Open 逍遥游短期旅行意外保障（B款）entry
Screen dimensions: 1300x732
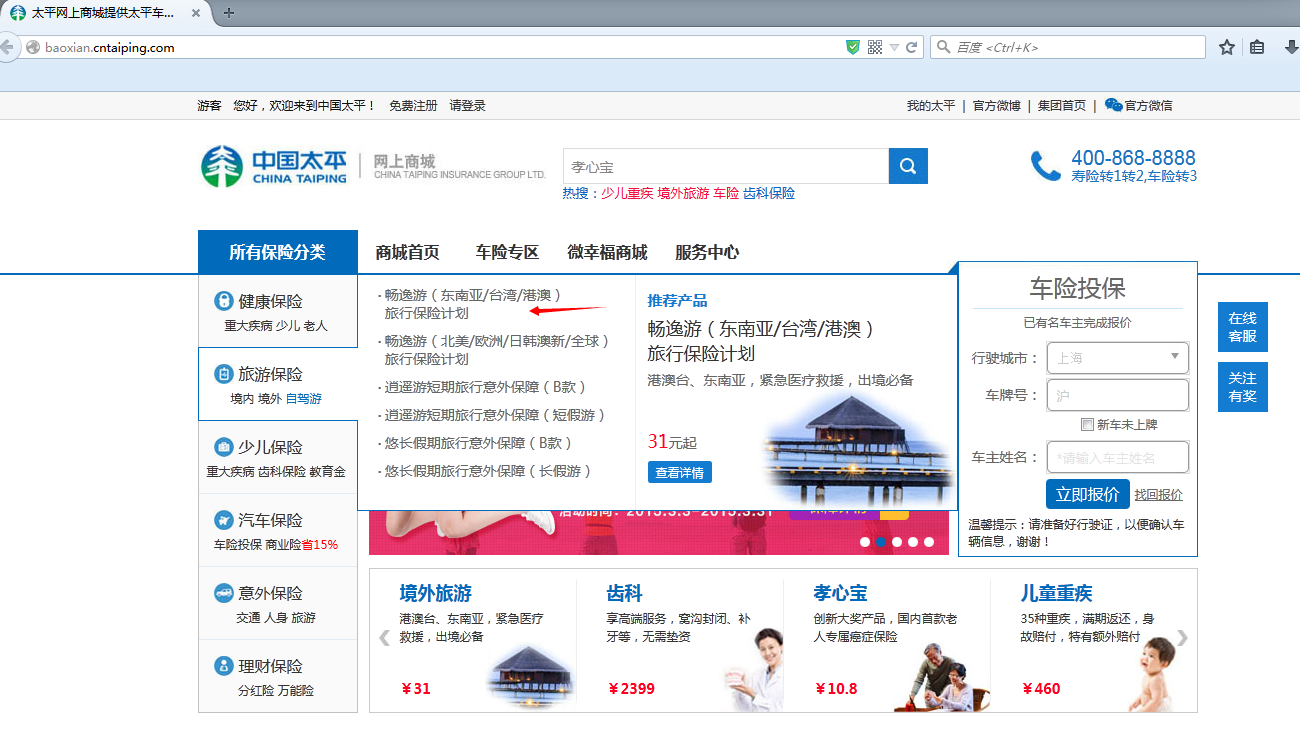486,387
